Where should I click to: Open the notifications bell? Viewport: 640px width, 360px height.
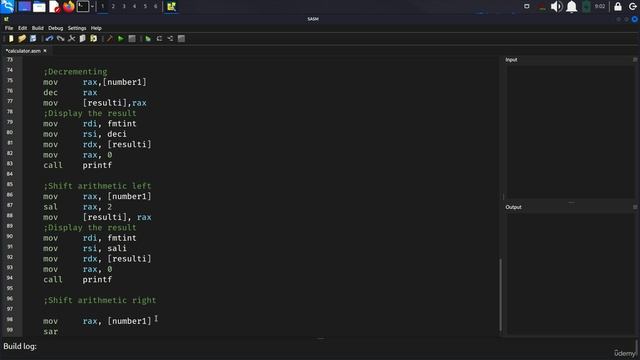tap(572, 7)
